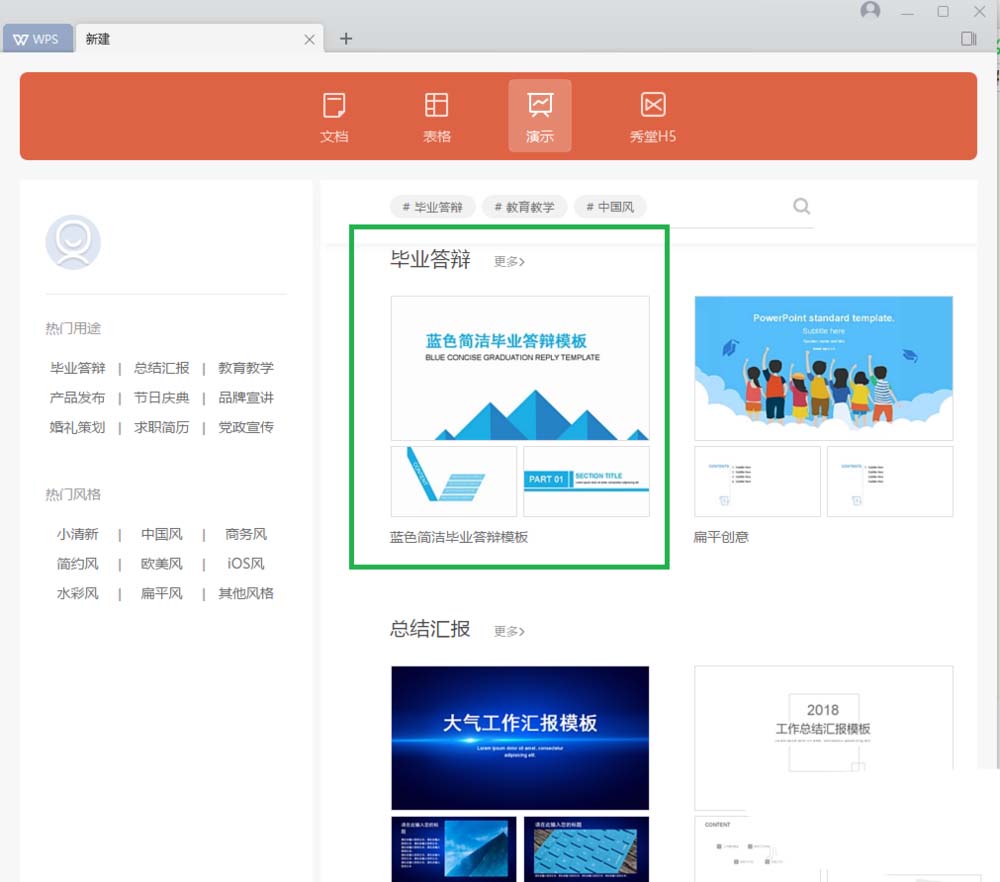Select the iOS风 style link
Screen dimensions: 1000x882
(x=246, y=563)
